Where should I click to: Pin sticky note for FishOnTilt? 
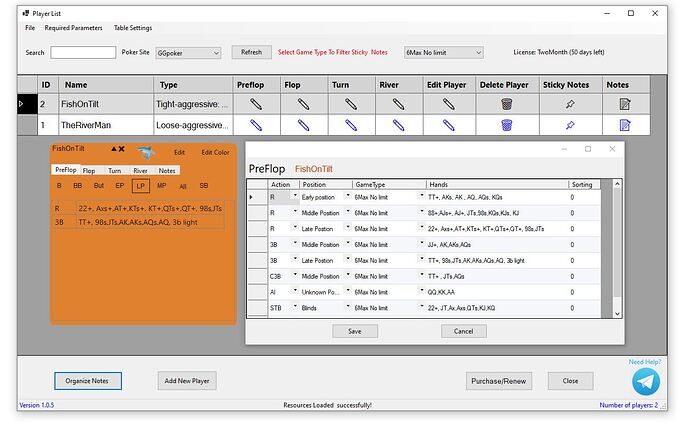click(x=570, y=104)
